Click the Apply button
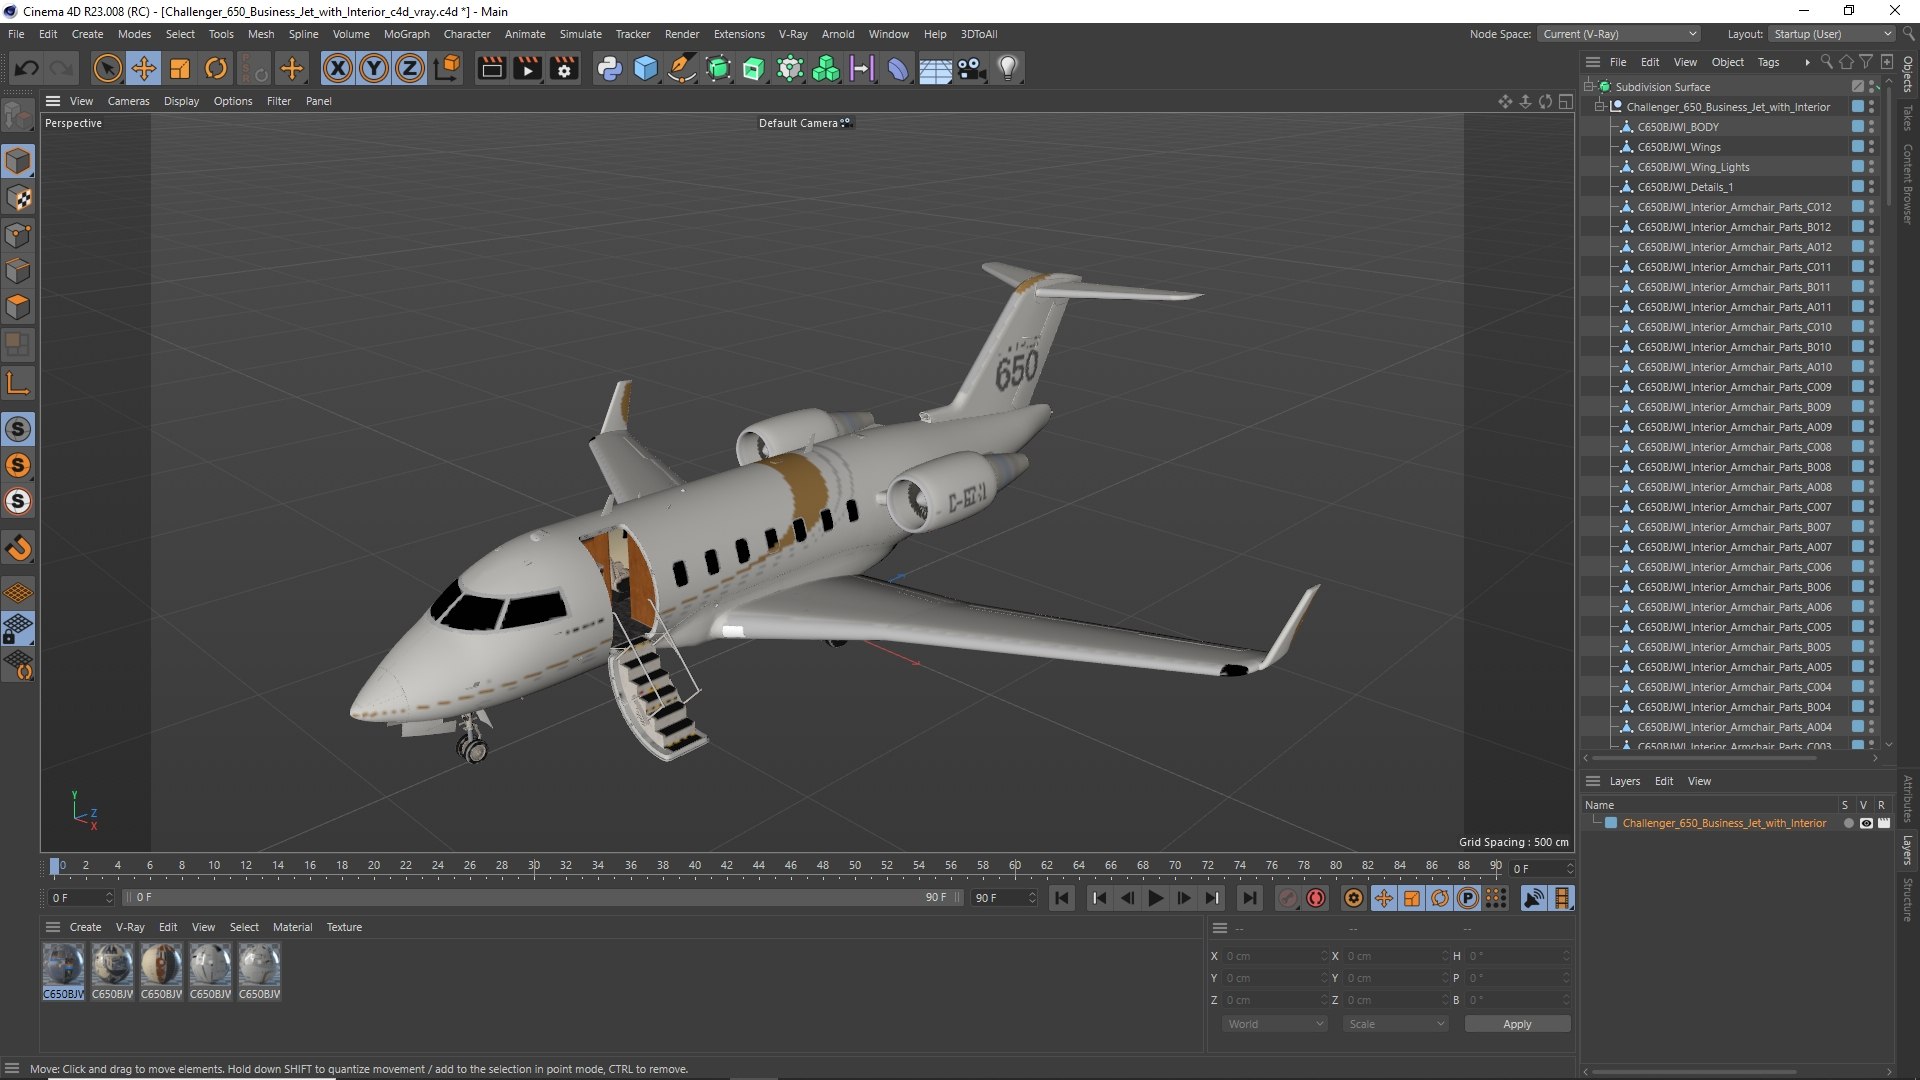The image size is (1920, 1080). [x=1517, y=1024]
